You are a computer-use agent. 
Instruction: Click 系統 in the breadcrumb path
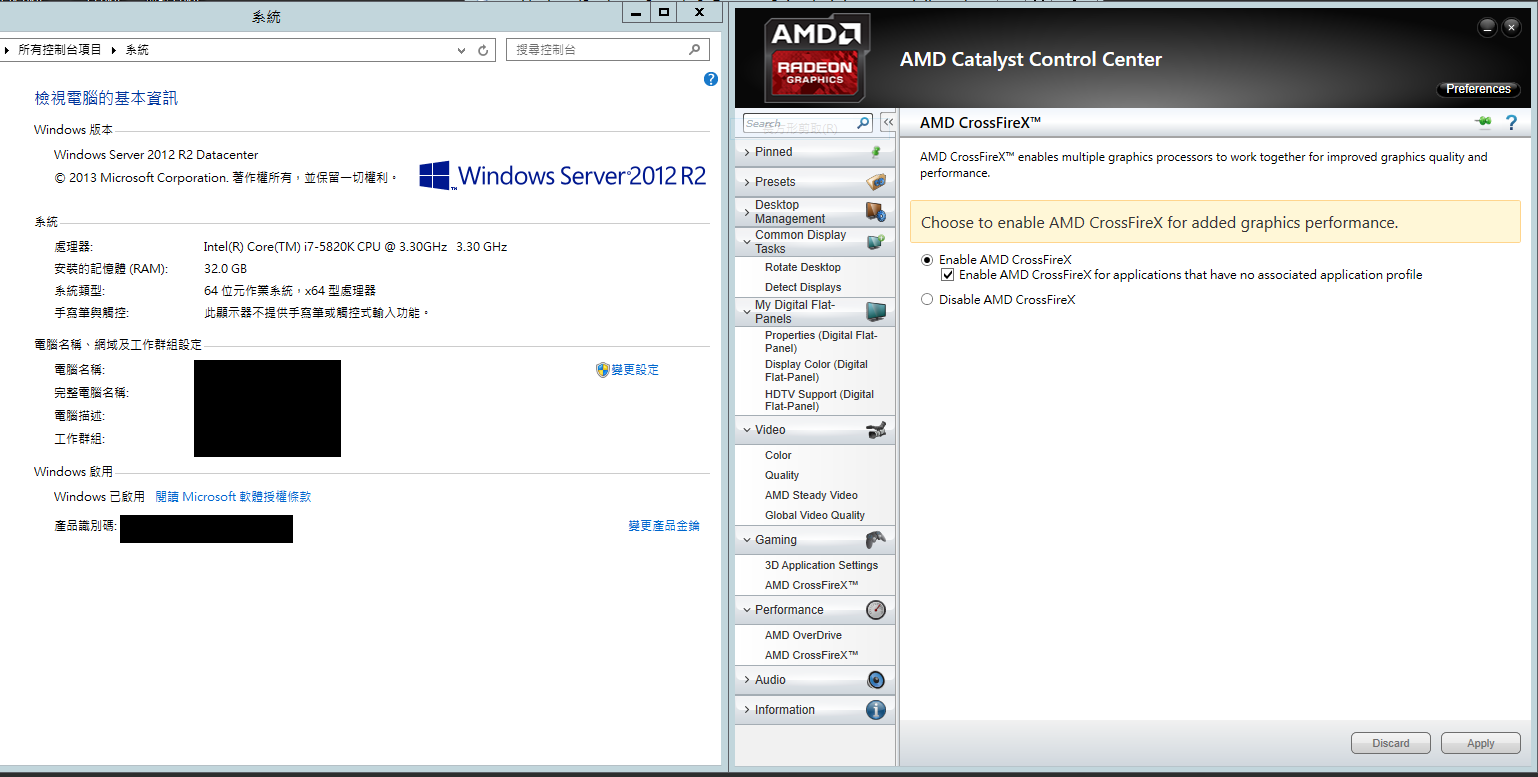coord(137,50)
